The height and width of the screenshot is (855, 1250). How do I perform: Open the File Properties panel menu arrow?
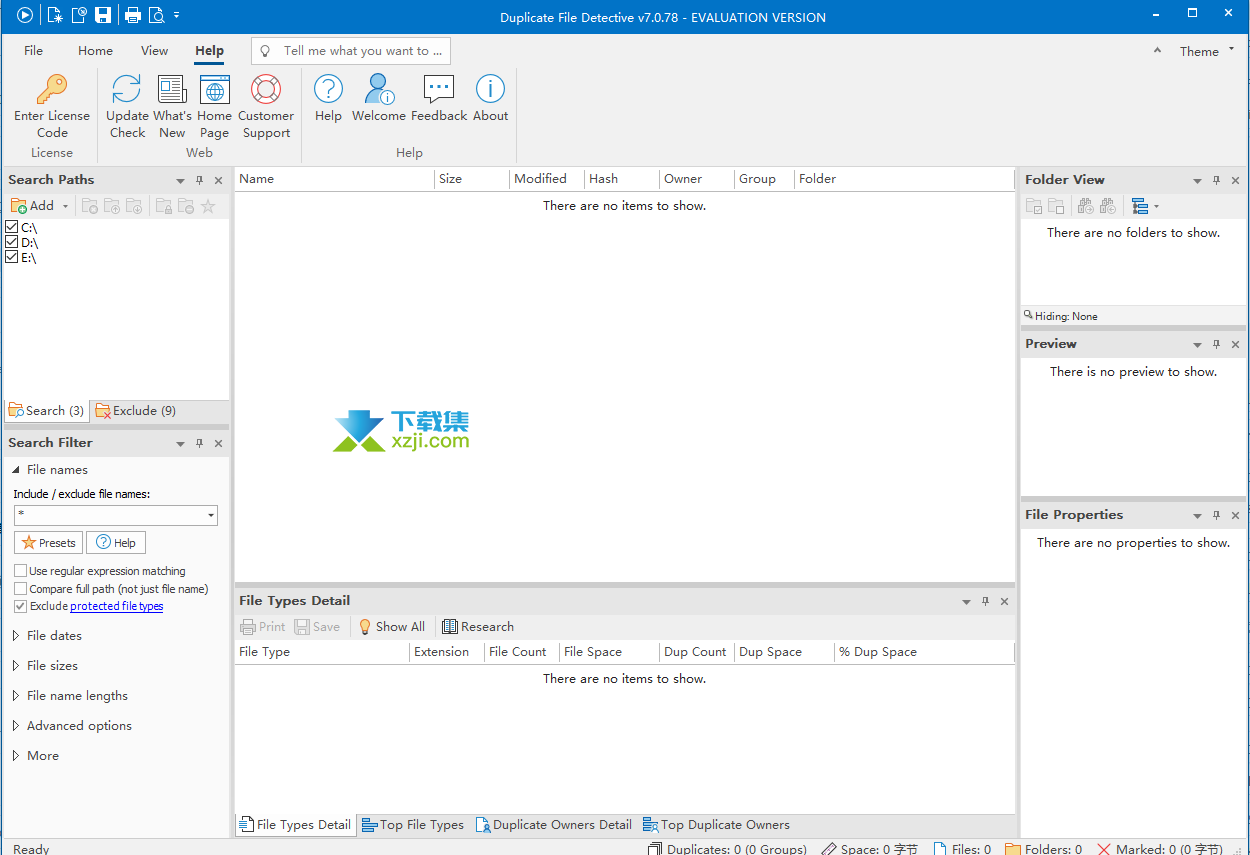(1197, 516)
